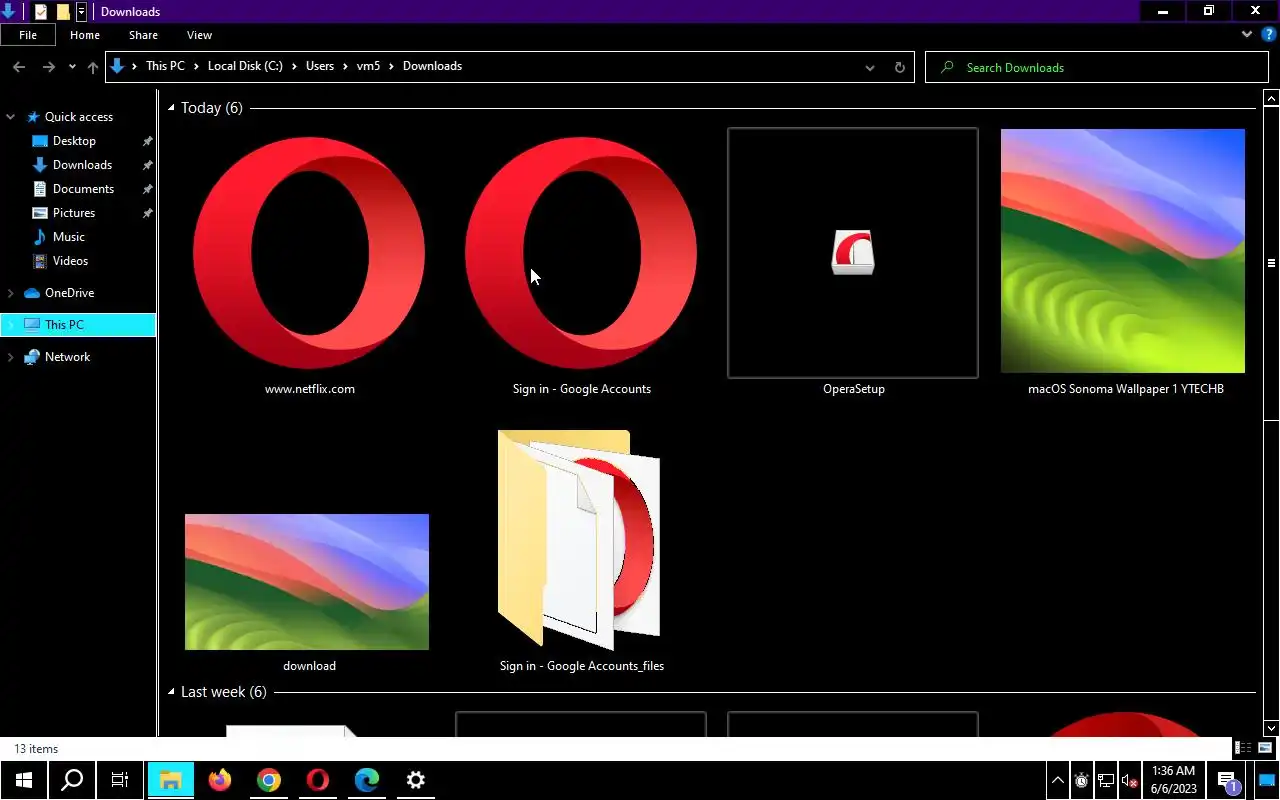1280x800 pixels.
Task: Refresh the Downloads folder
Action: click(899, 67)
